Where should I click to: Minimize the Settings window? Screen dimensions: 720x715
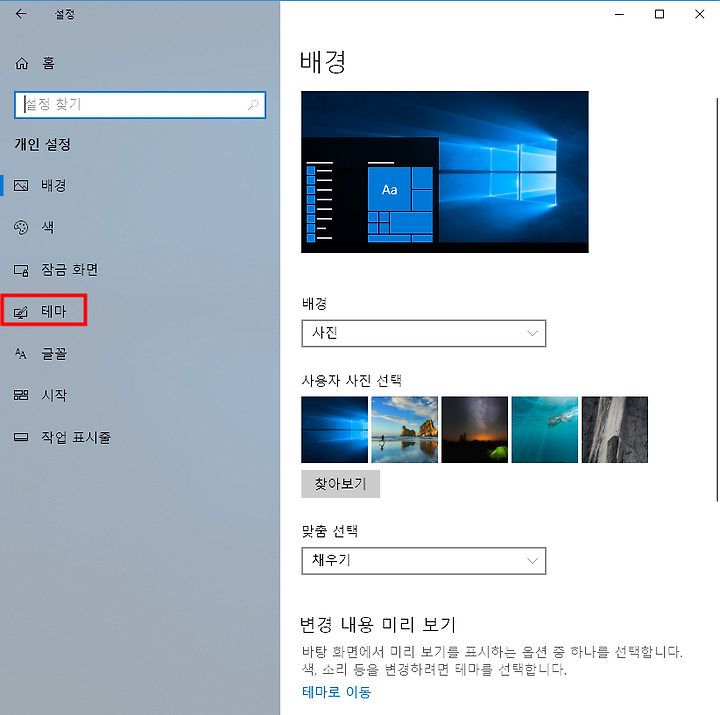point(619,15)
